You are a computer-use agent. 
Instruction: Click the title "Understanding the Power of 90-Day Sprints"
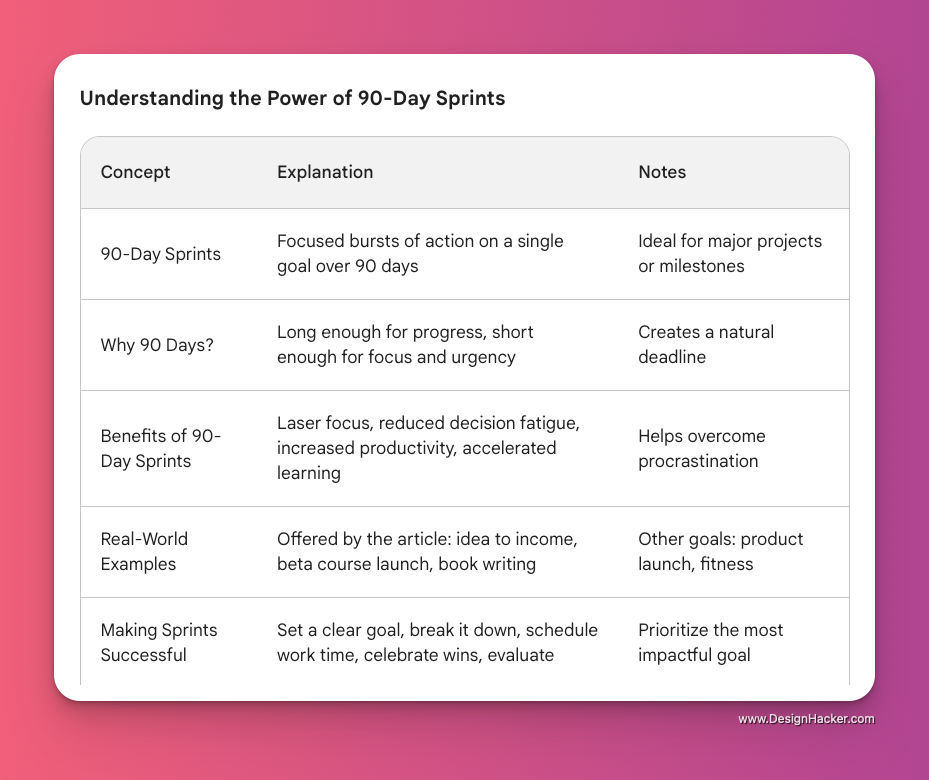(x=293, y=99)
